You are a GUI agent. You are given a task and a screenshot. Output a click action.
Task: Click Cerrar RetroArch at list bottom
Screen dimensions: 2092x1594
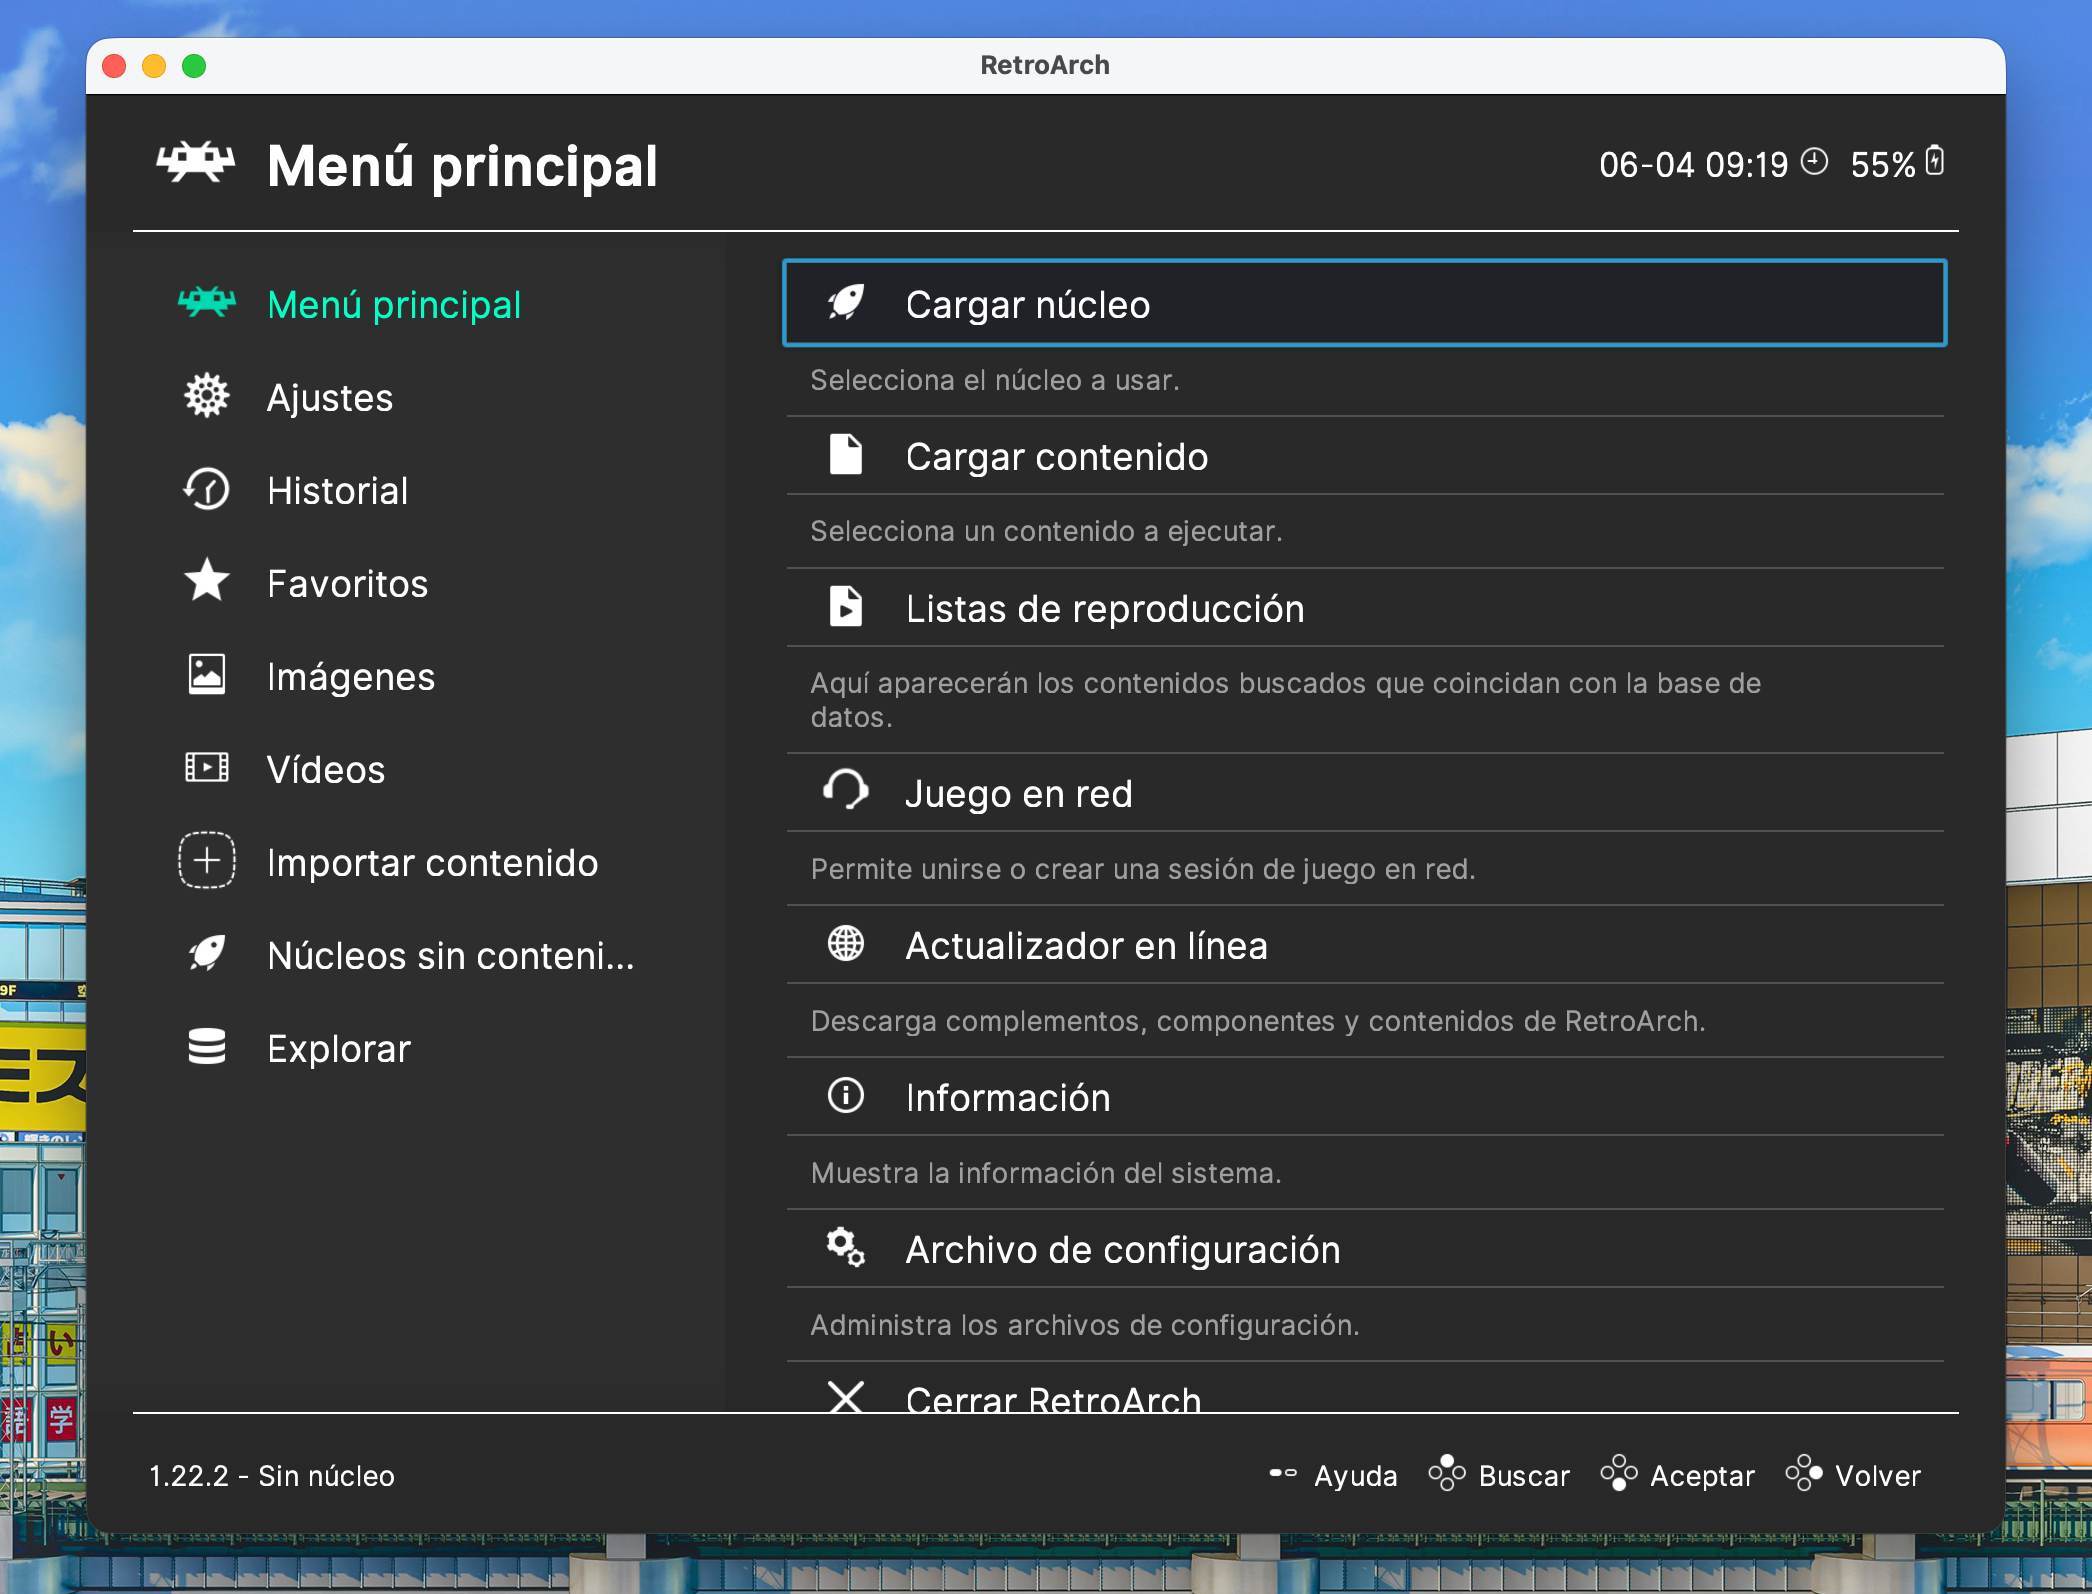tap(1052, 1398)
